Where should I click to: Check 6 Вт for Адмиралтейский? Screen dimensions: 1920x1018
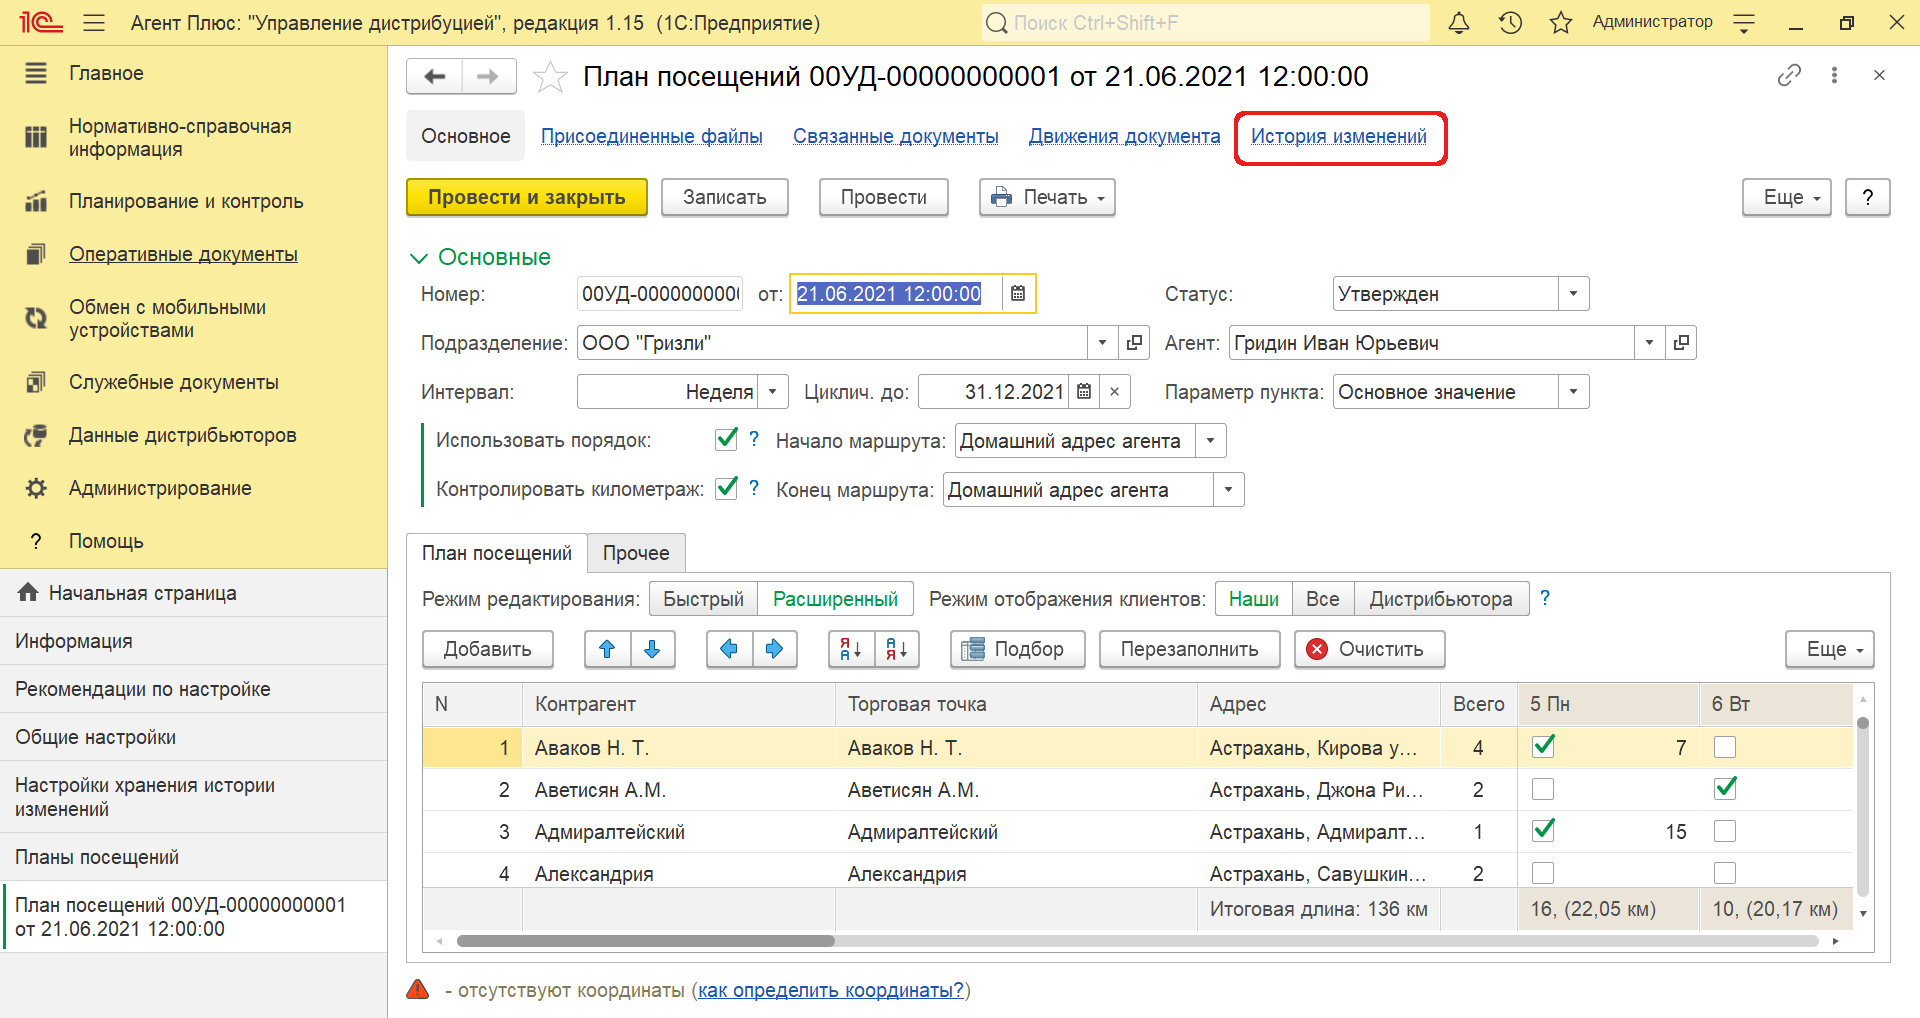[1725, 831]
